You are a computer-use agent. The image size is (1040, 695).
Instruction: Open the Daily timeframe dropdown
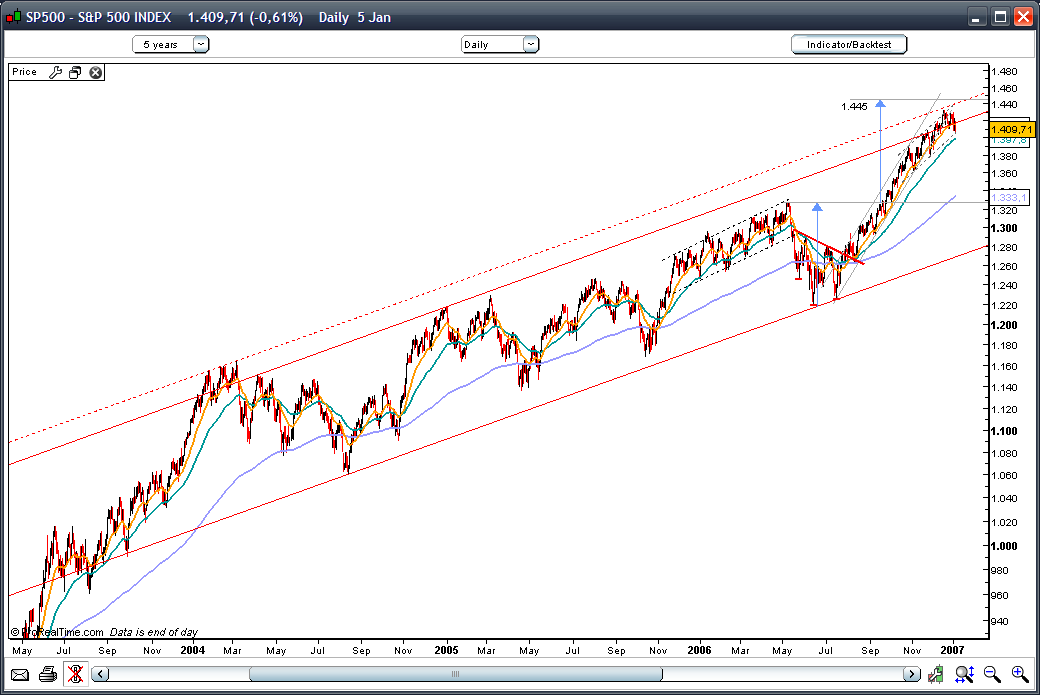(500, 44)
